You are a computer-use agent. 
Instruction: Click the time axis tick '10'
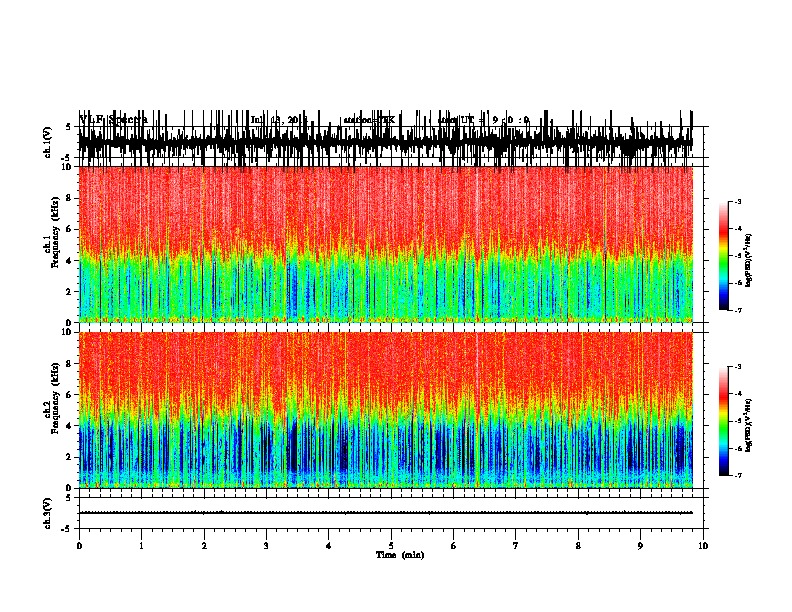click(x=703, y=546)
